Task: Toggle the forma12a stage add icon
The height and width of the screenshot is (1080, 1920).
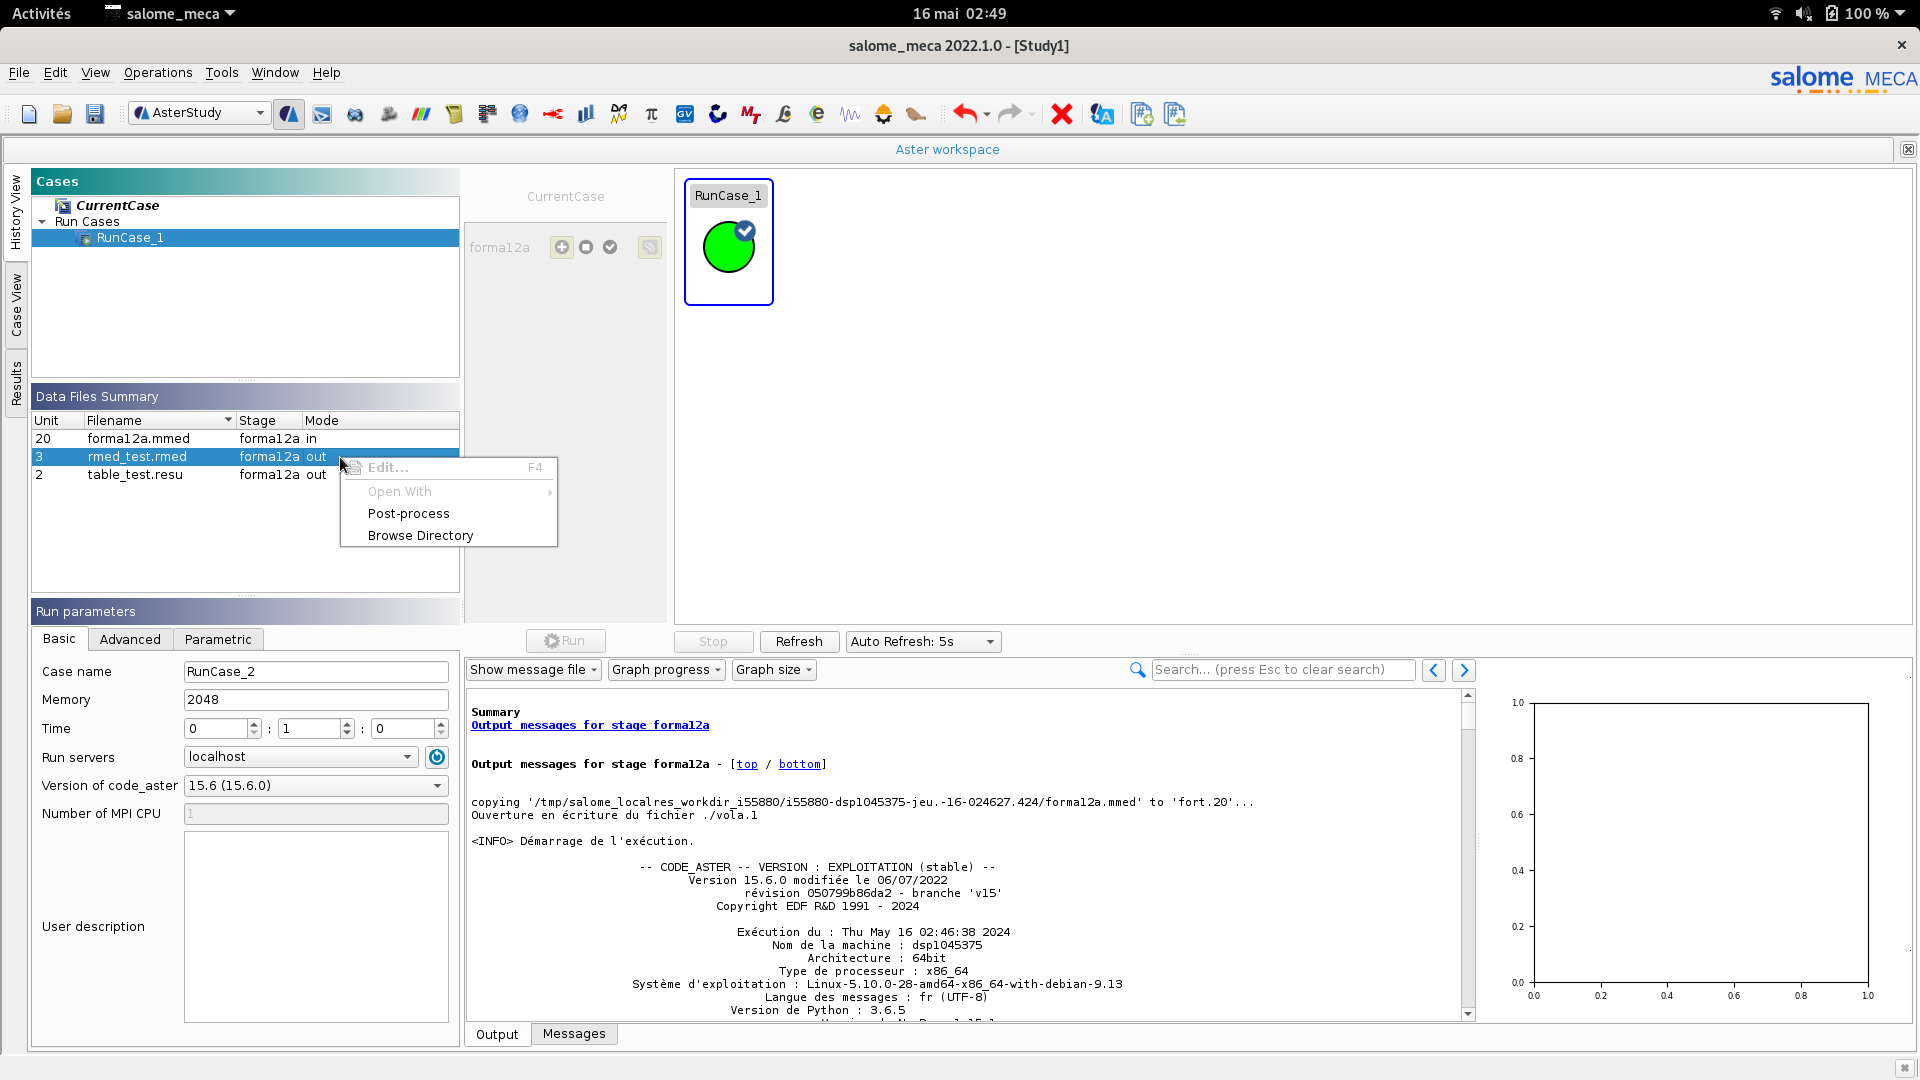Action: 562,247
